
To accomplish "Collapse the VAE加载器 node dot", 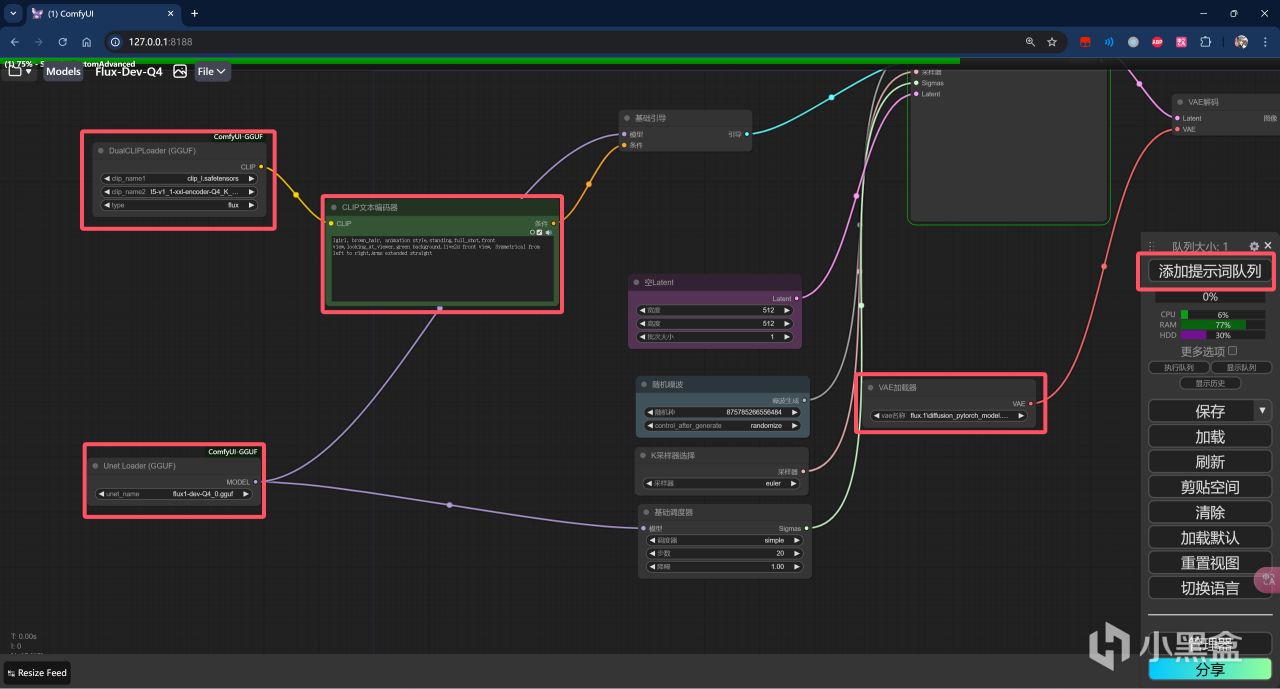I will pyautogui.click(x=870, y=388).
